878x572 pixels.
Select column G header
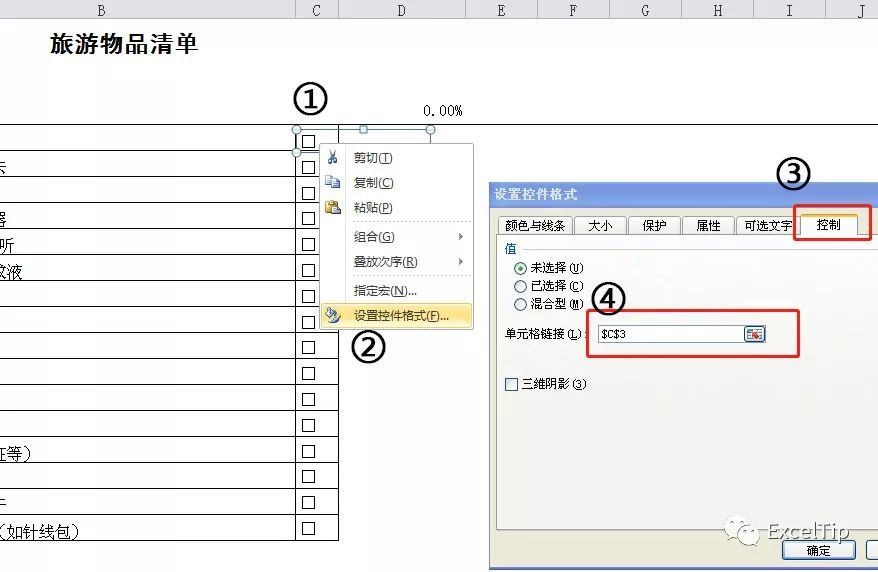point(645,10)
